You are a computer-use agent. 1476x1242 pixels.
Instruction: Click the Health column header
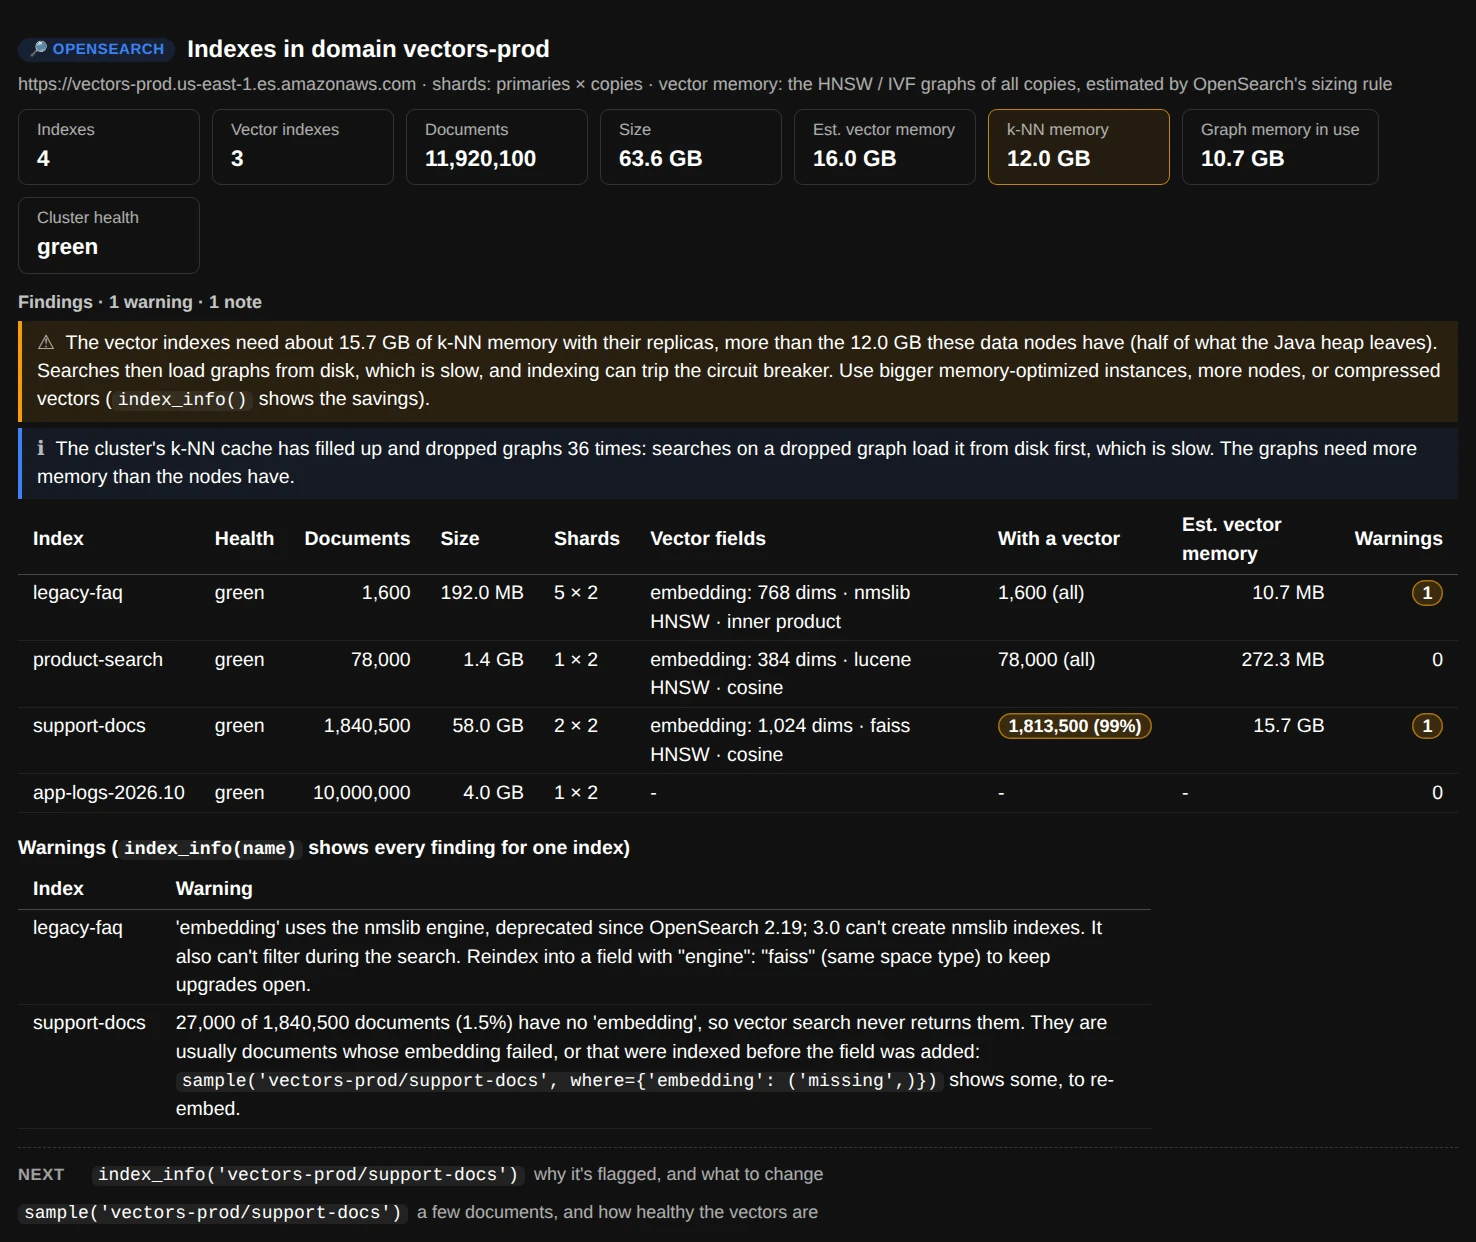tap(244, 538)
